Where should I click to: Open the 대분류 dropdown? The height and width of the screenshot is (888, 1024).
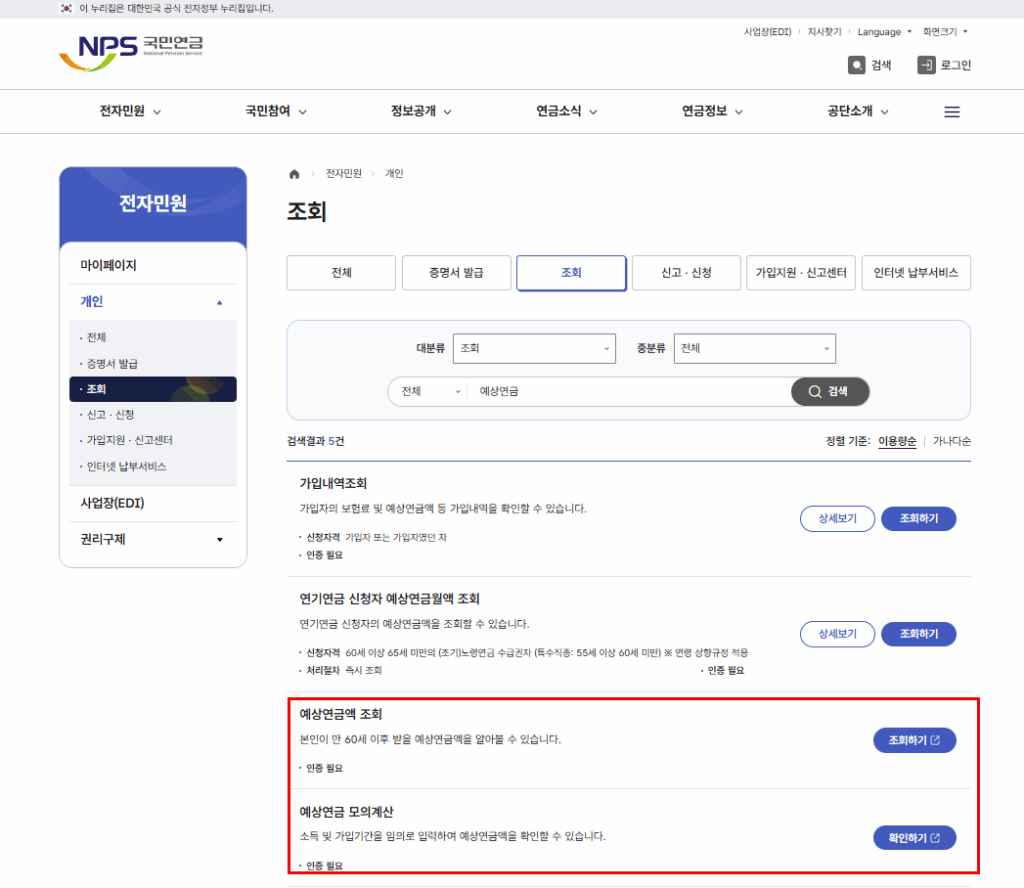tap(534, 348)
